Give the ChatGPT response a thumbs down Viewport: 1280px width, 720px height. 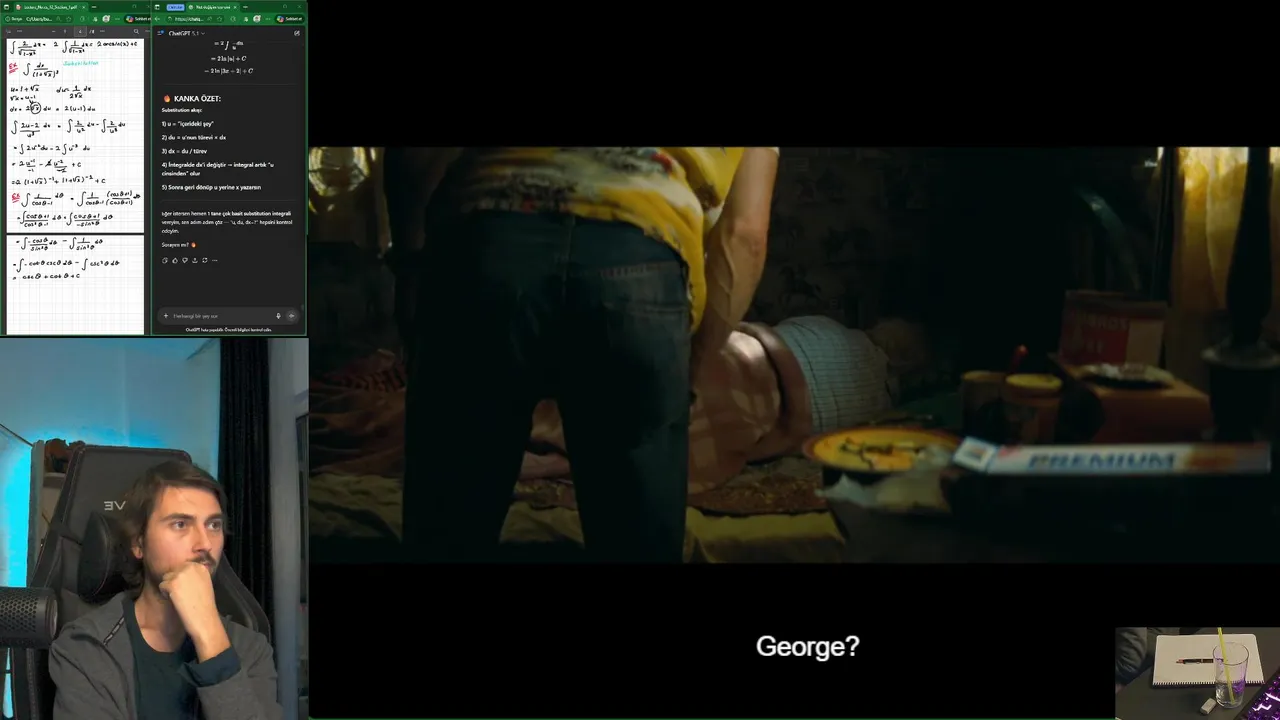coord(185,260)
